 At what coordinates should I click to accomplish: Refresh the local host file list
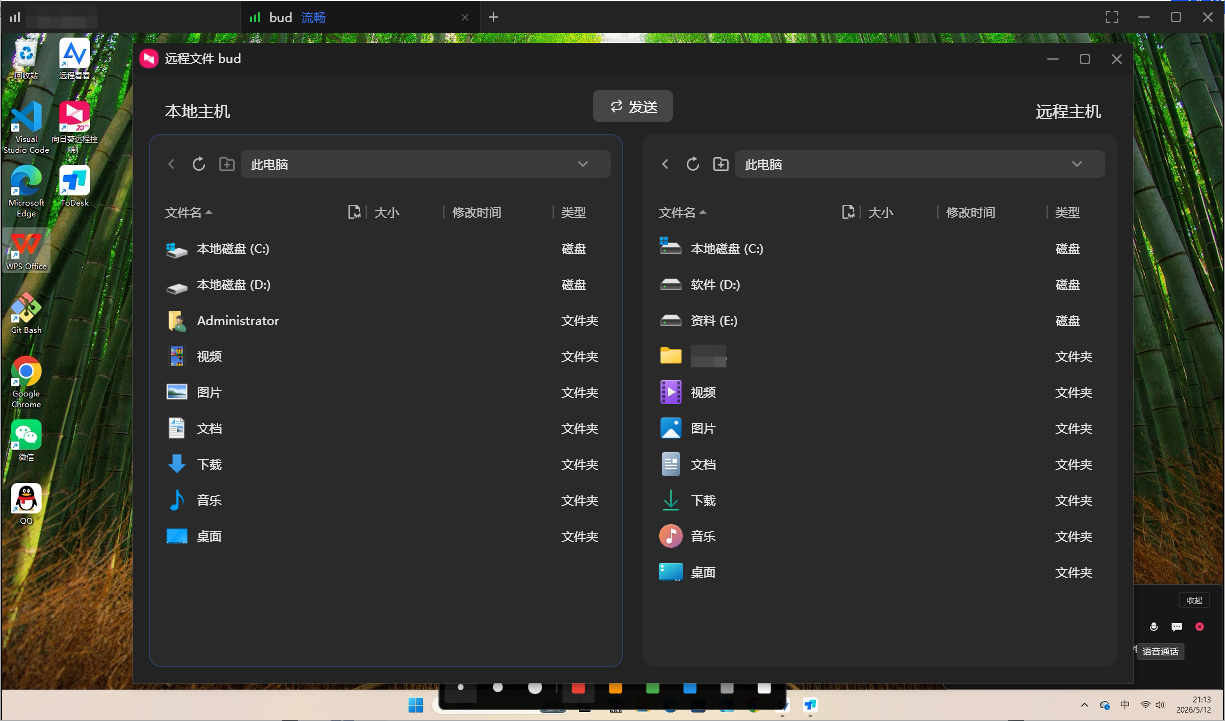click(x=199, y=164)
